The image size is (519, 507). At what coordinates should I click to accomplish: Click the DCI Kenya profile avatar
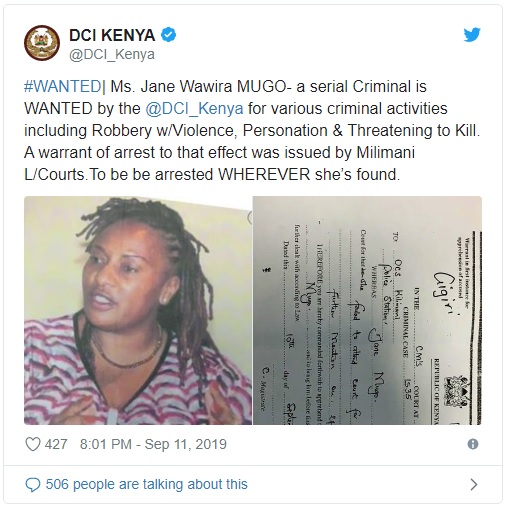[x=42, y=43]
